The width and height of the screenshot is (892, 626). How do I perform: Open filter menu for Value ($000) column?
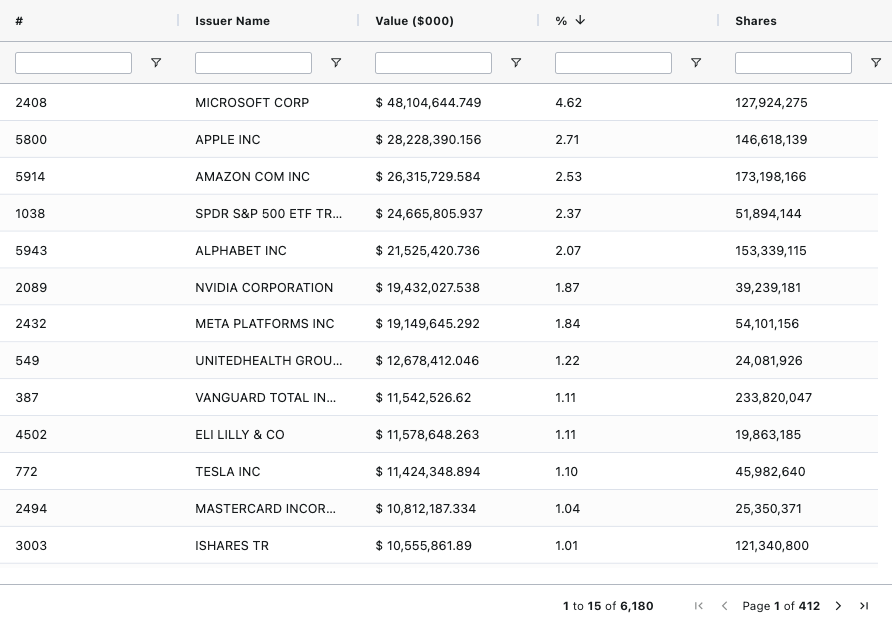click(x=516, y=63)
